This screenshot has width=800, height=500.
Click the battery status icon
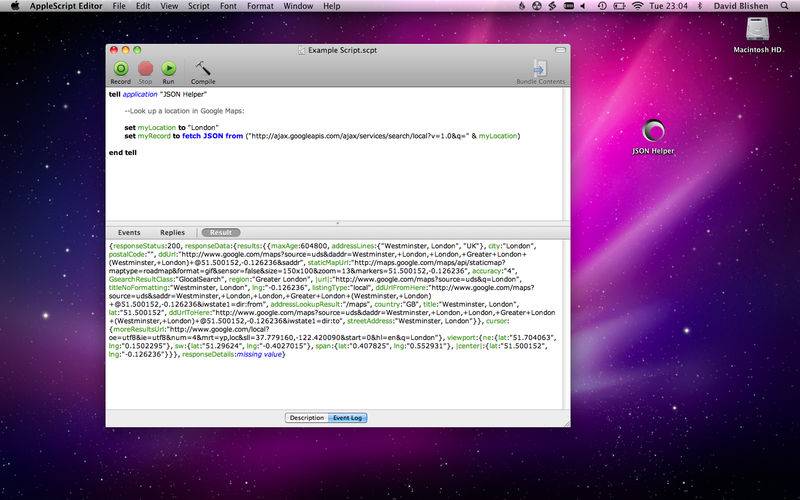point(619,6)
